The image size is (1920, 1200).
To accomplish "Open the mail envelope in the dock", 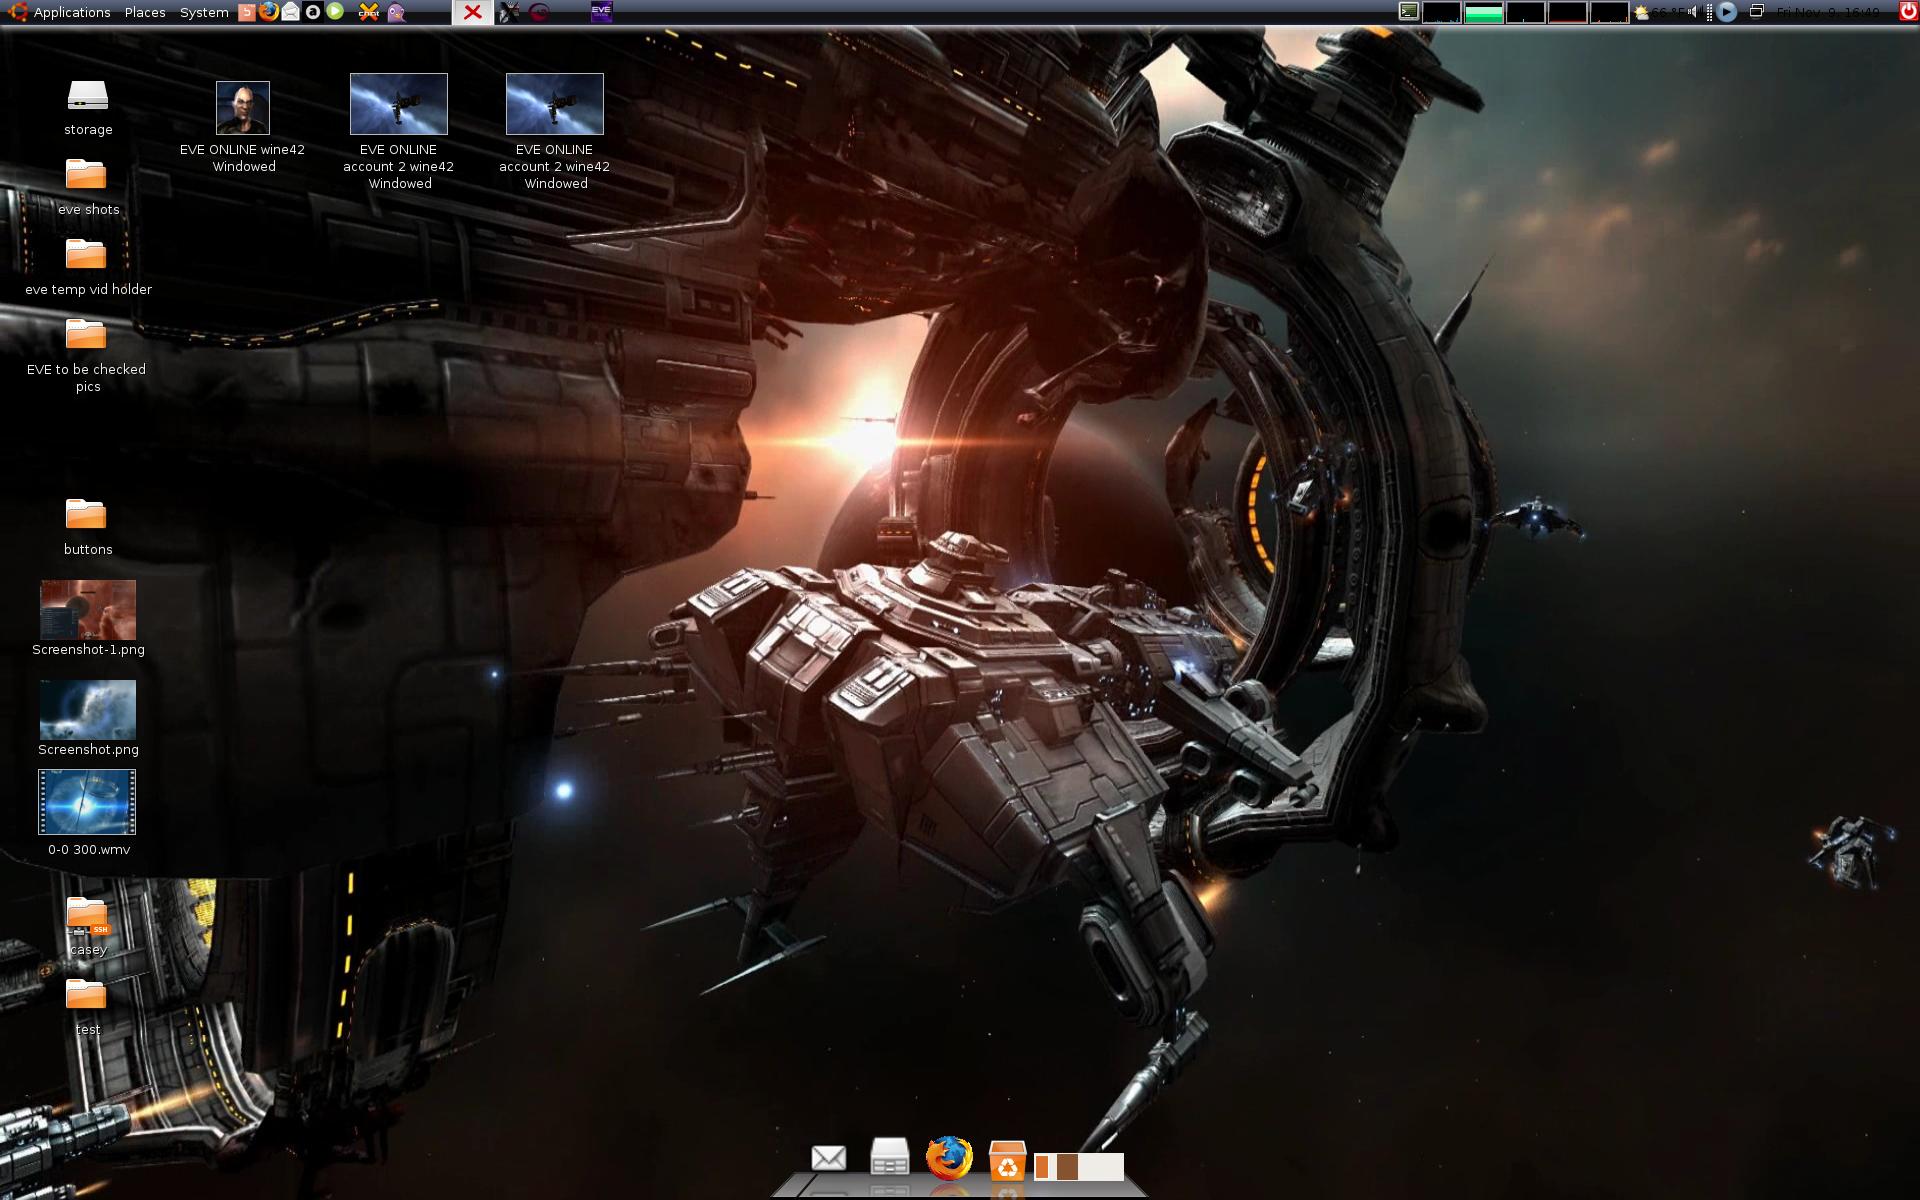I will click(x=828, y=1158).
